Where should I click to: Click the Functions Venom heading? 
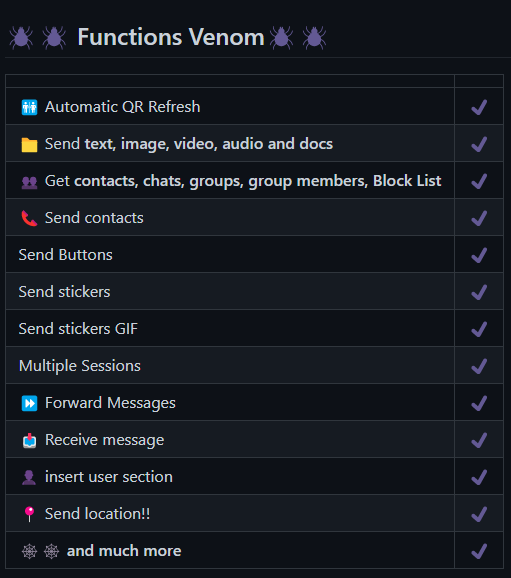point(171,37)
